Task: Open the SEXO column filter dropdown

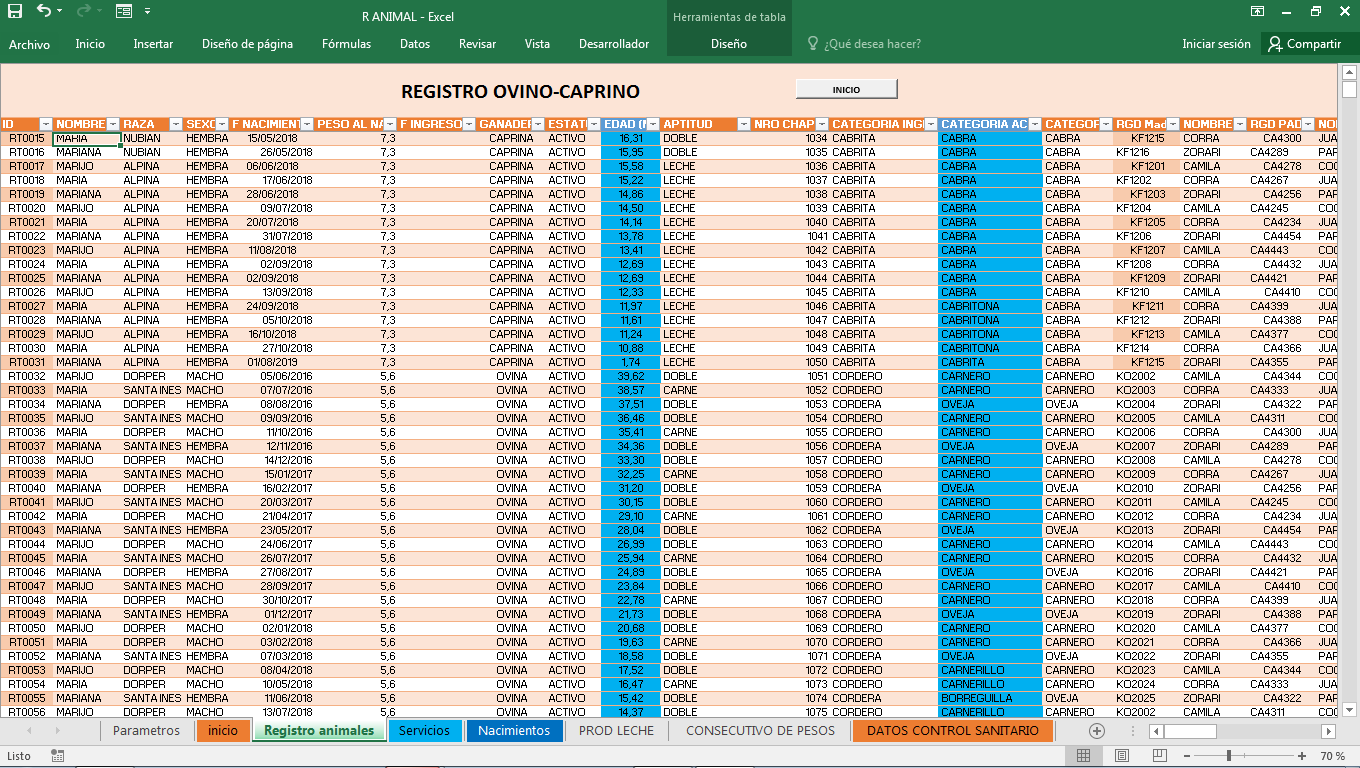Action: [222, 124]
